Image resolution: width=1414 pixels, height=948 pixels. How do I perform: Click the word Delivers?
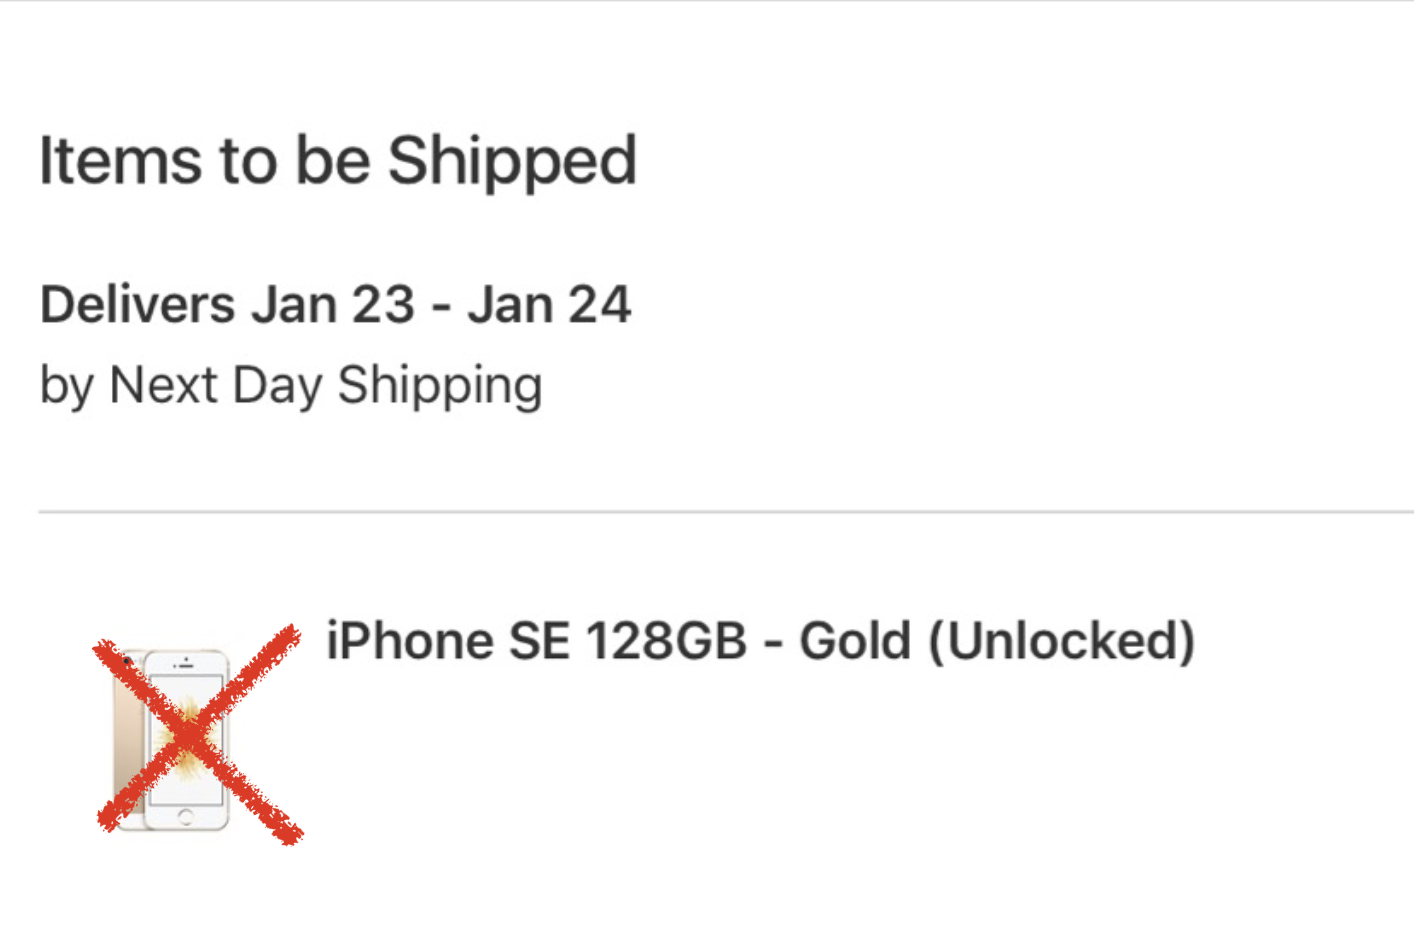click(137, 304)
